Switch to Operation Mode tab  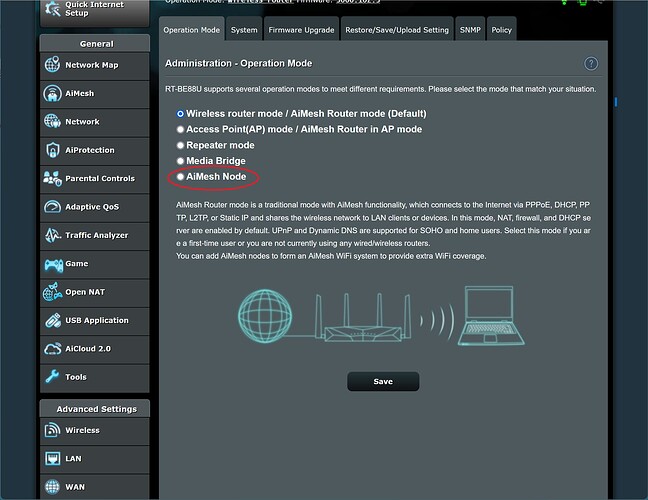[x=192, y=30]
